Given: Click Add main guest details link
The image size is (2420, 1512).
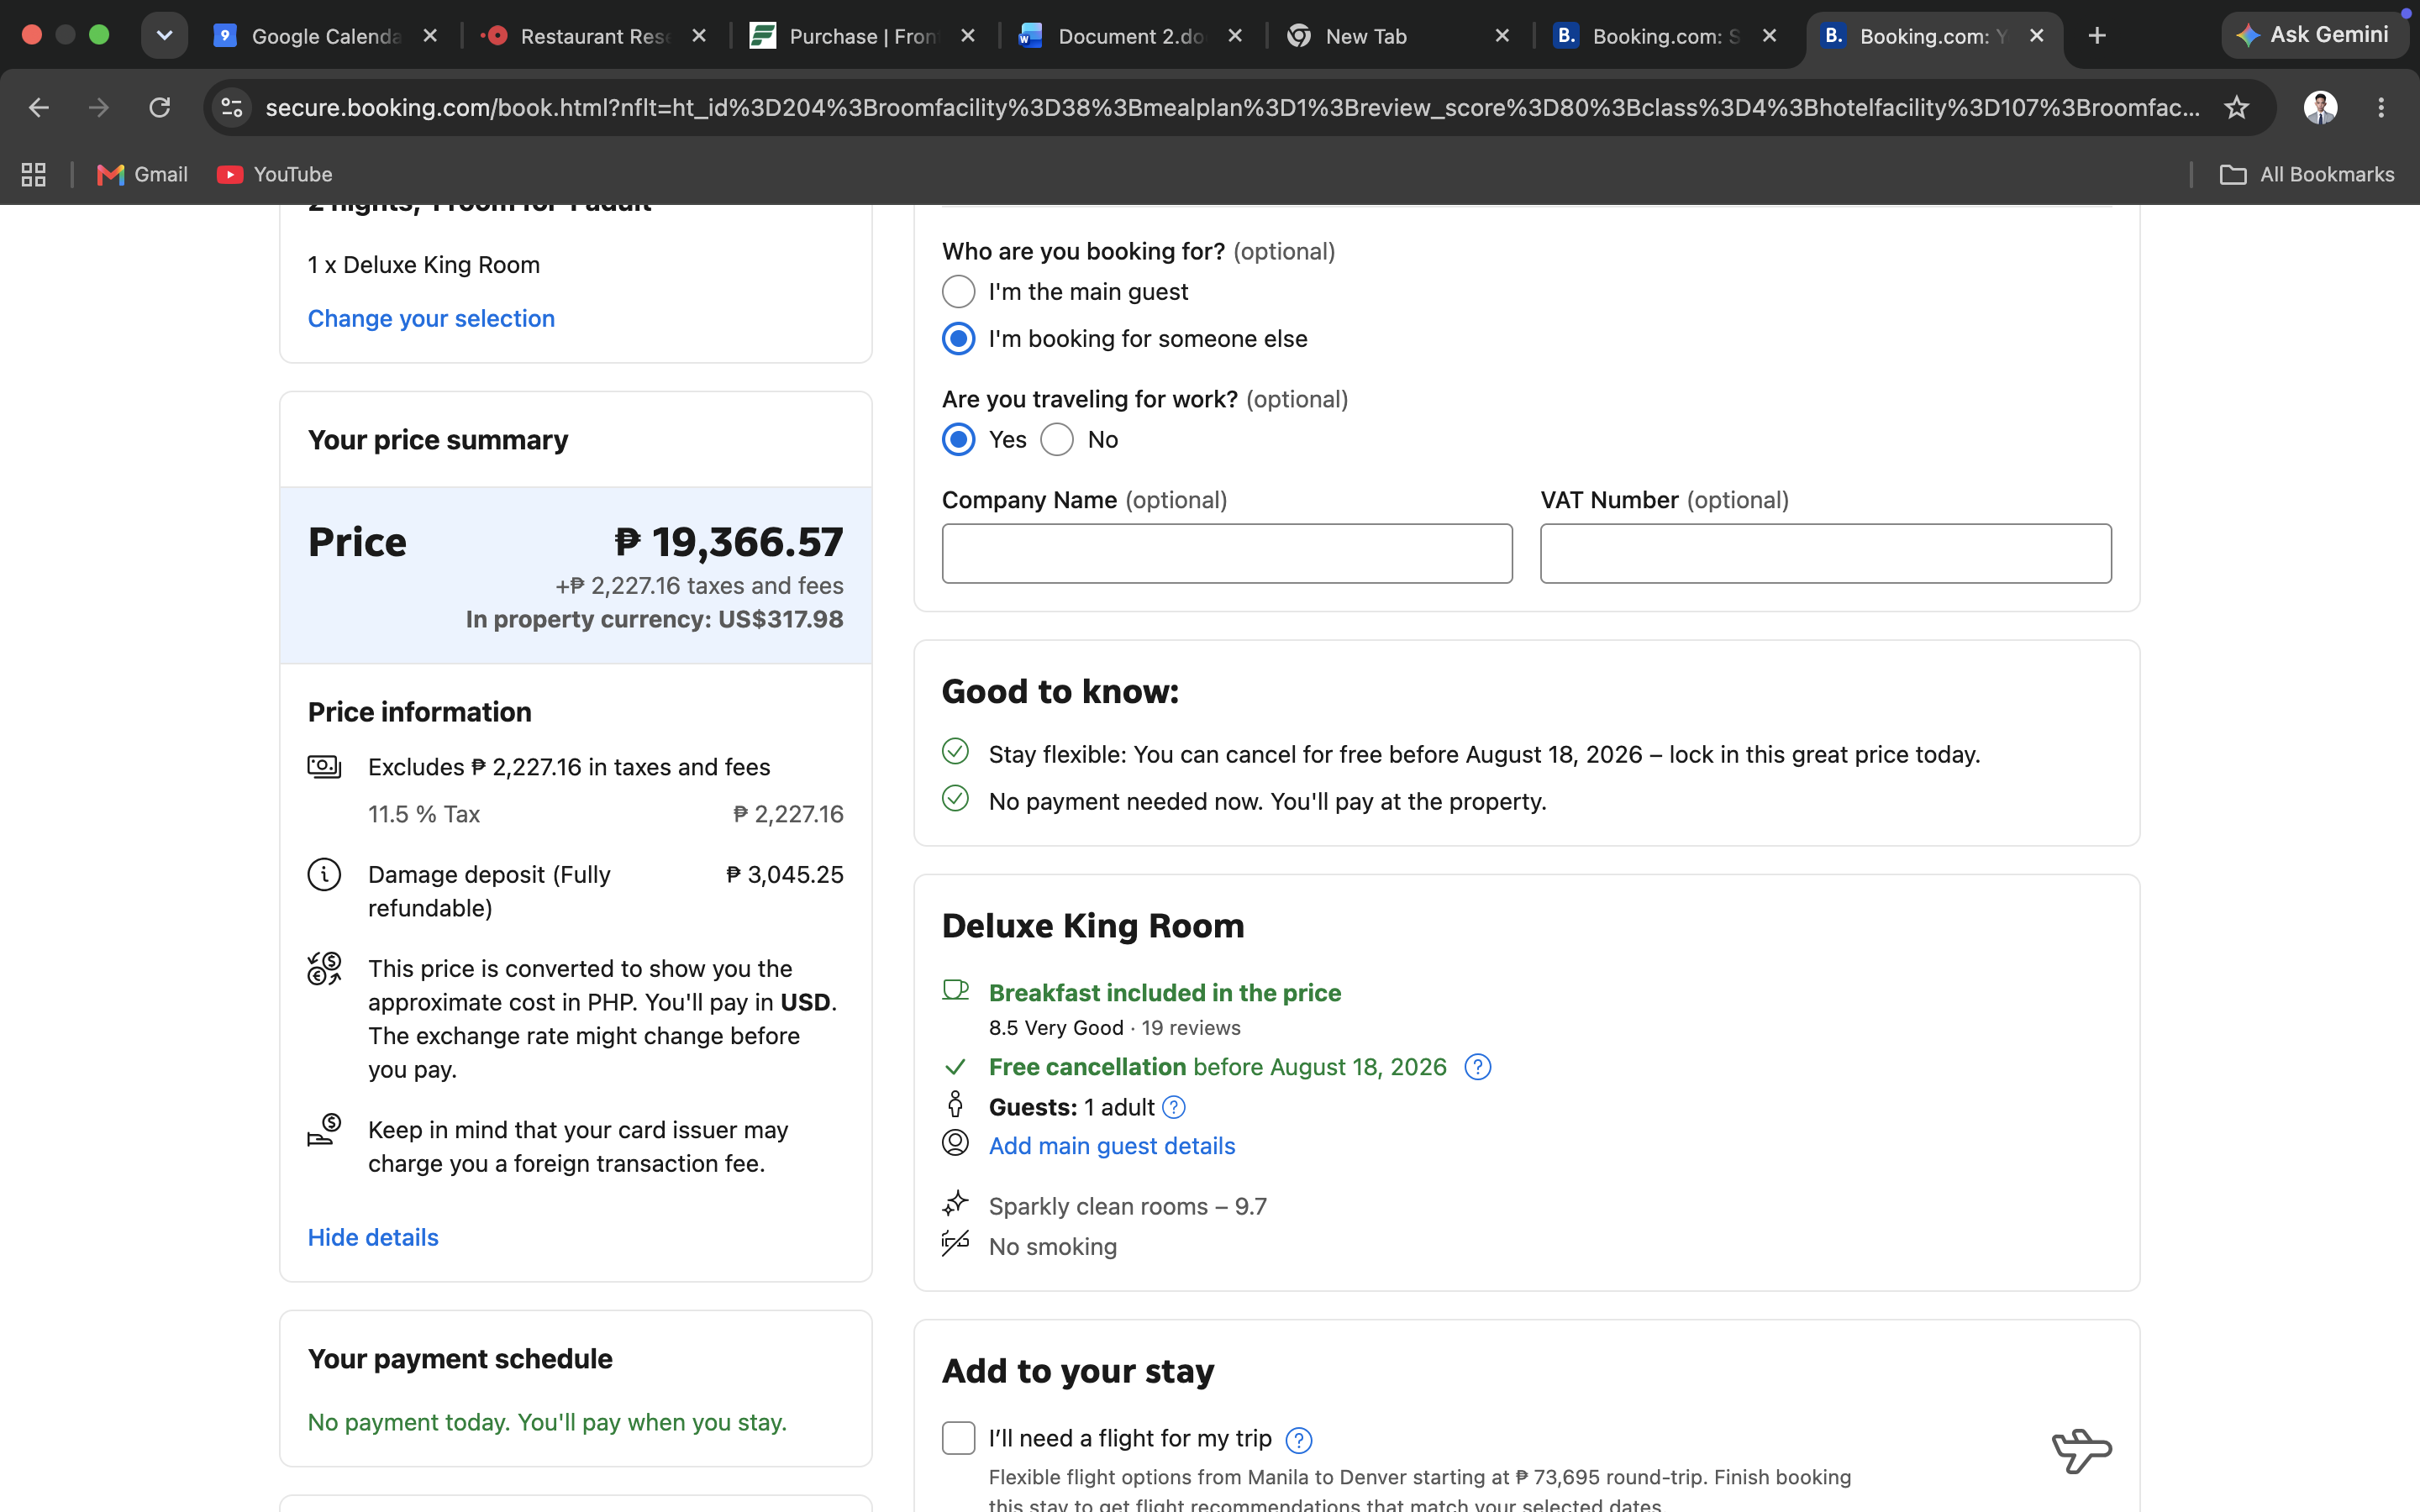Looking at the screenshot, I should [1112, 1146].
